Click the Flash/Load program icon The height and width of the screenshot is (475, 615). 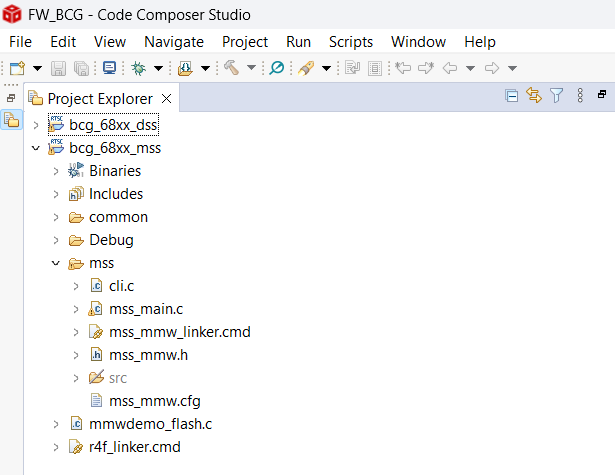click(185, 68)
